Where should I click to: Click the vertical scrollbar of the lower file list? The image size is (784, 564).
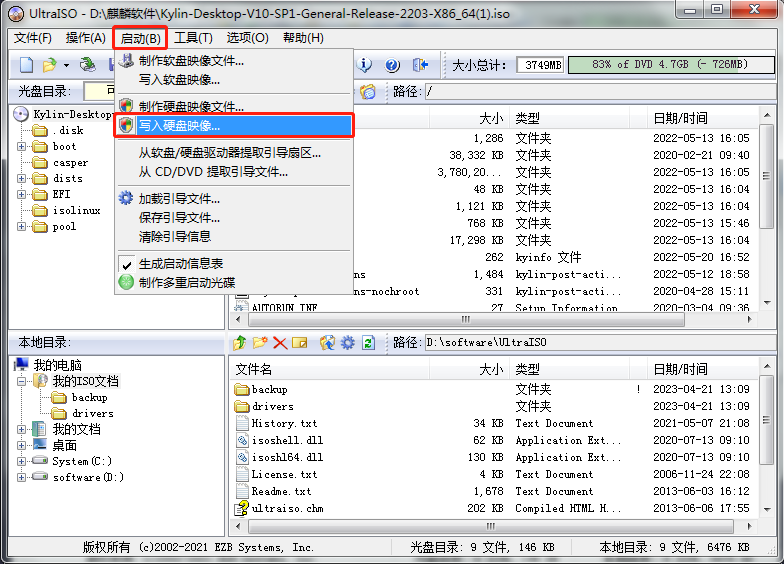coord(766,438)
